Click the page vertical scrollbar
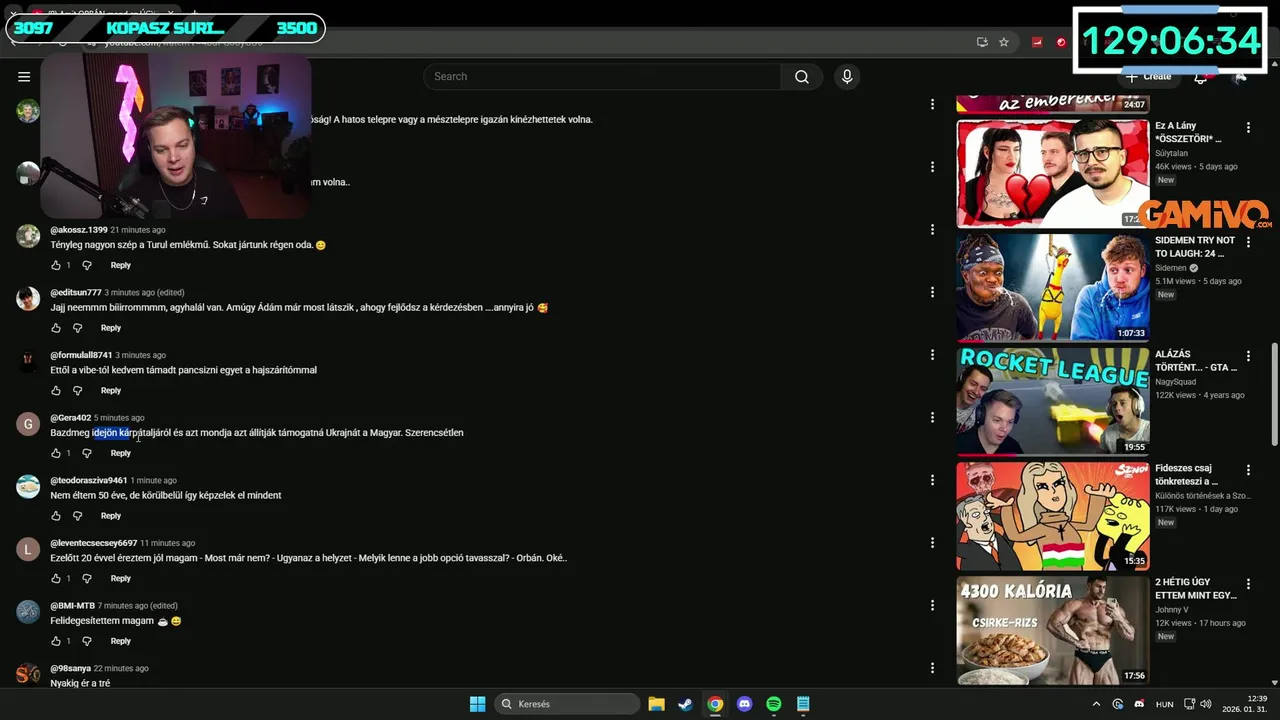This screenshot has height=720, width=1280. tap(1273, 395)
